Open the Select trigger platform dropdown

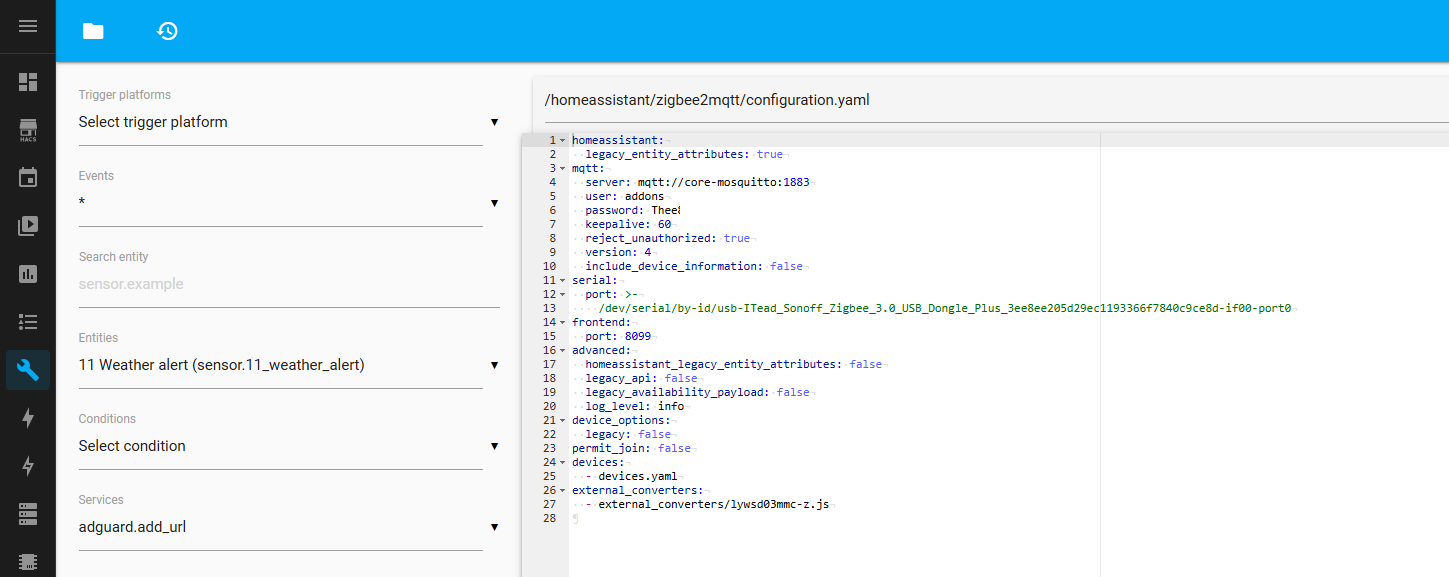pos(288,122)
